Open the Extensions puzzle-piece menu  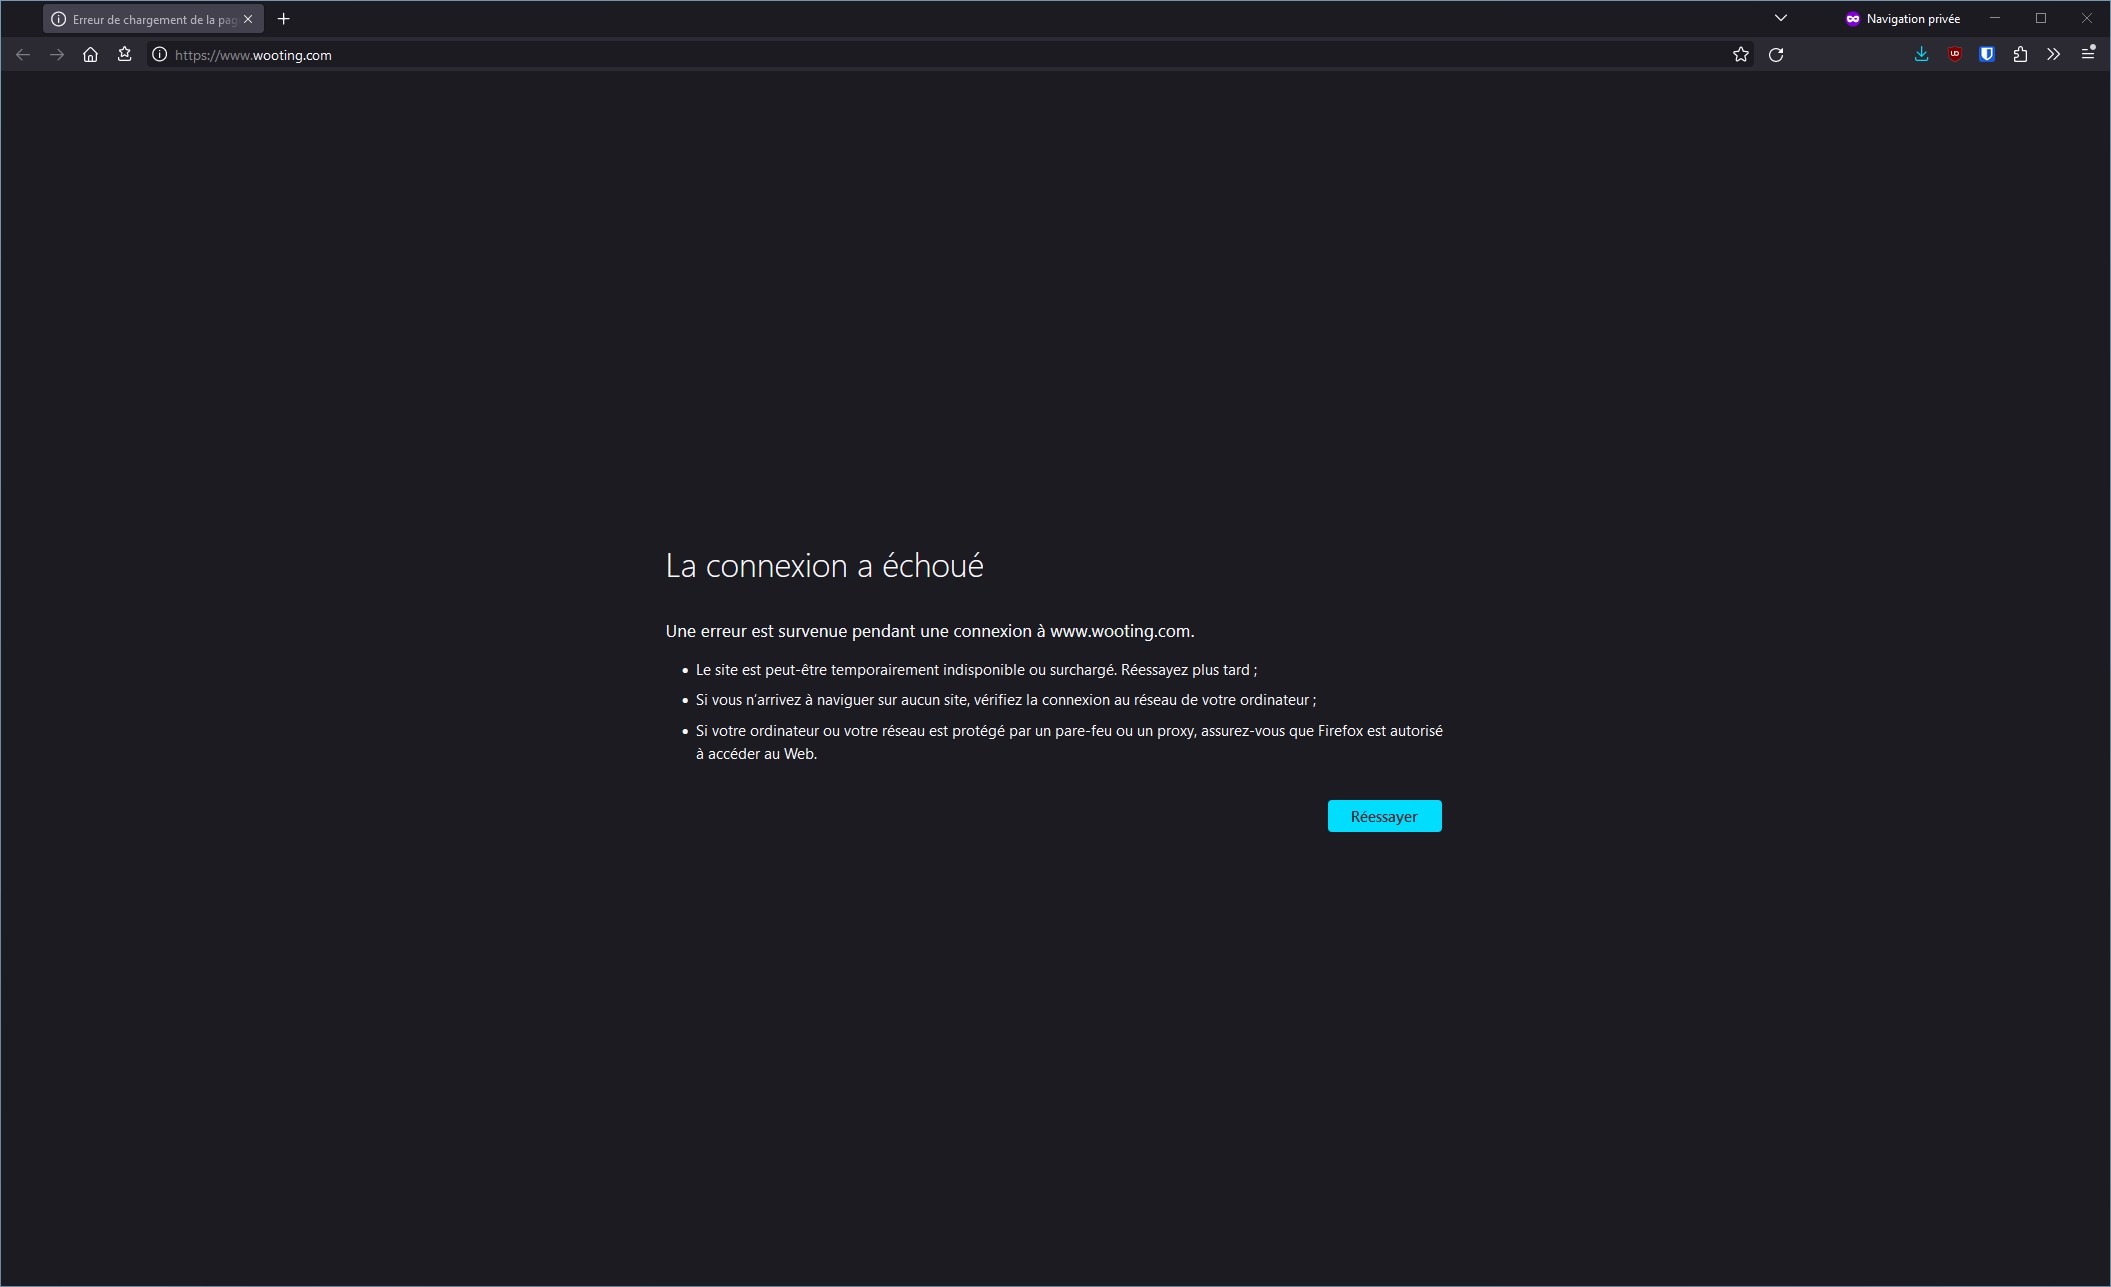coord(2020,55)
